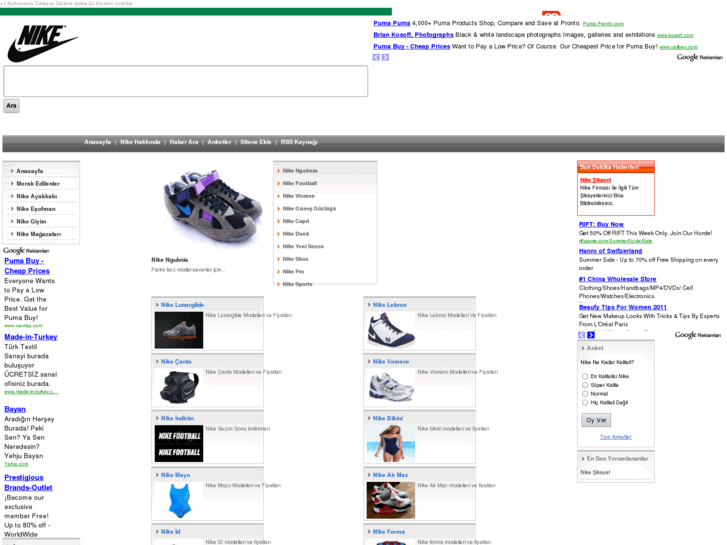Screen dimensions: 727x545
Task: Open Merak Edilenler in the left sidebar
Action: click(38, 184)
